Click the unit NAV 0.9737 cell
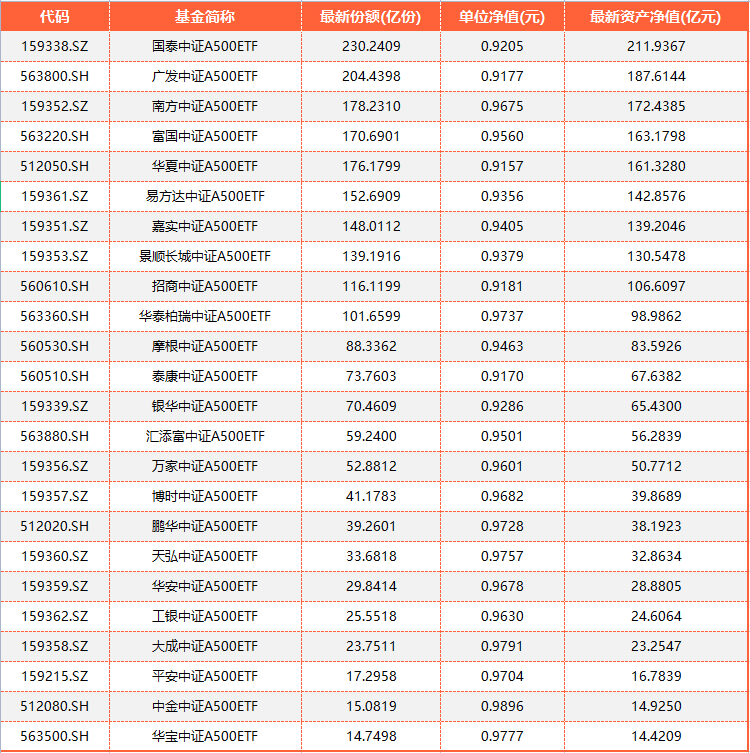The image size is (750, 753). 502,316
